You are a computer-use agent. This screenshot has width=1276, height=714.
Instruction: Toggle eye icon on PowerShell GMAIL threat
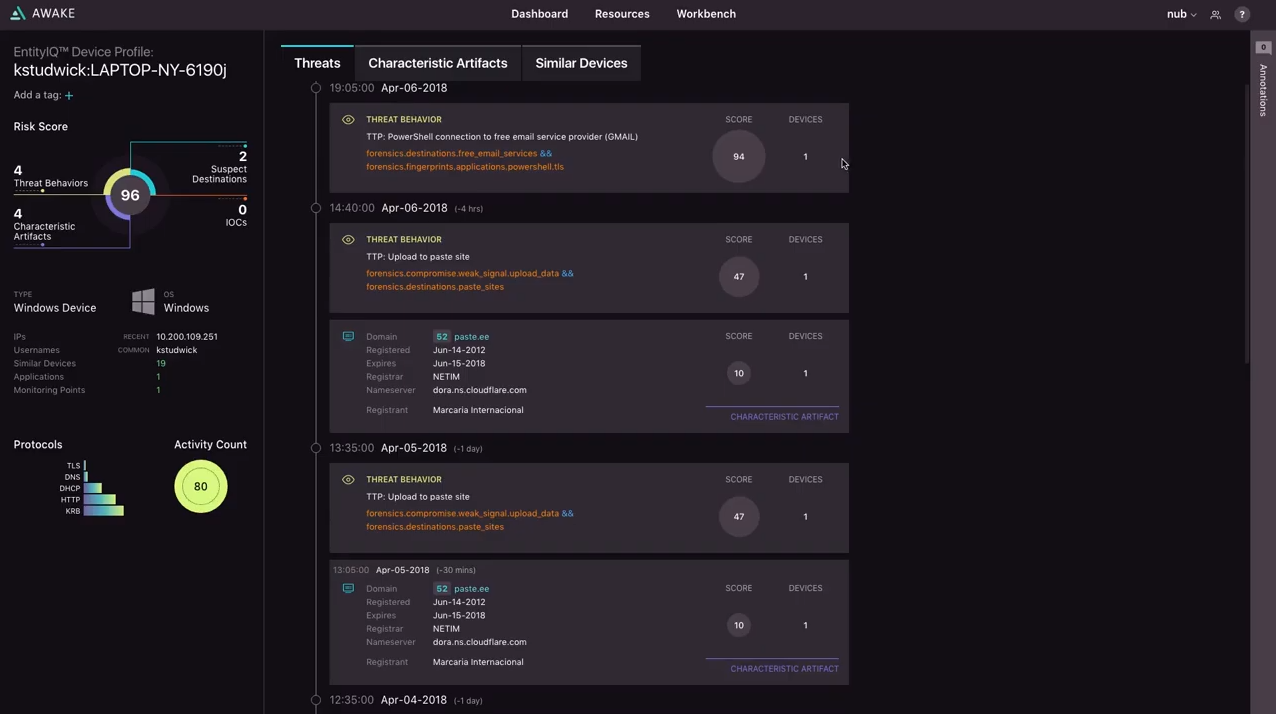coord(348,120)
